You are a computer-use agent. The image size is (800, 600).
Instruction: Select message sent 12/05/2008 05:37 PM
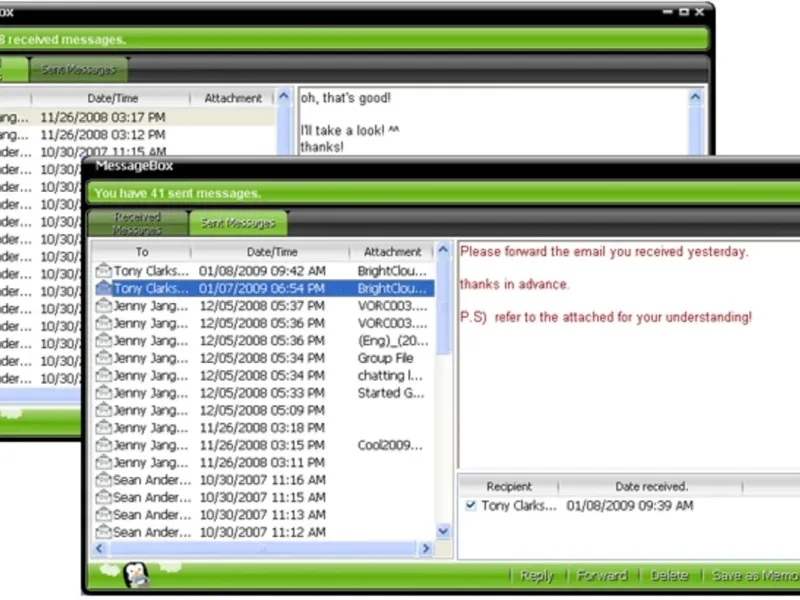[x=264, y=306]
